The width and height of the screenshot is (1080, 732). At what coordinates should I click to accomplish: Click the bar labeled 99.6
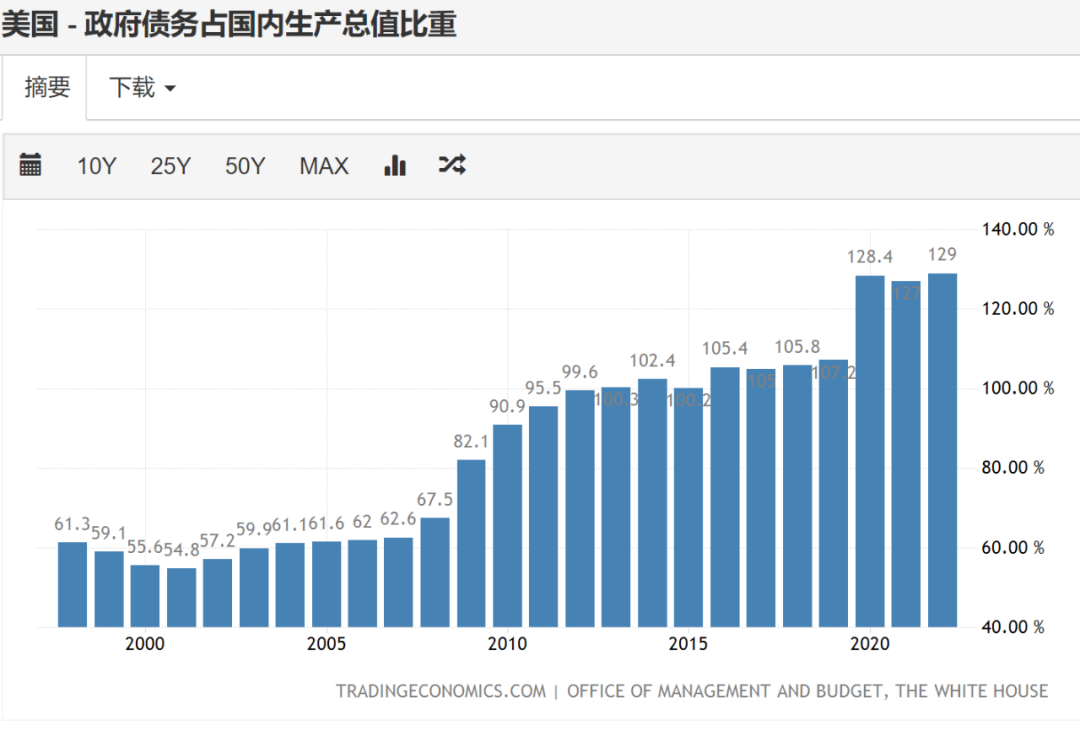580,508
